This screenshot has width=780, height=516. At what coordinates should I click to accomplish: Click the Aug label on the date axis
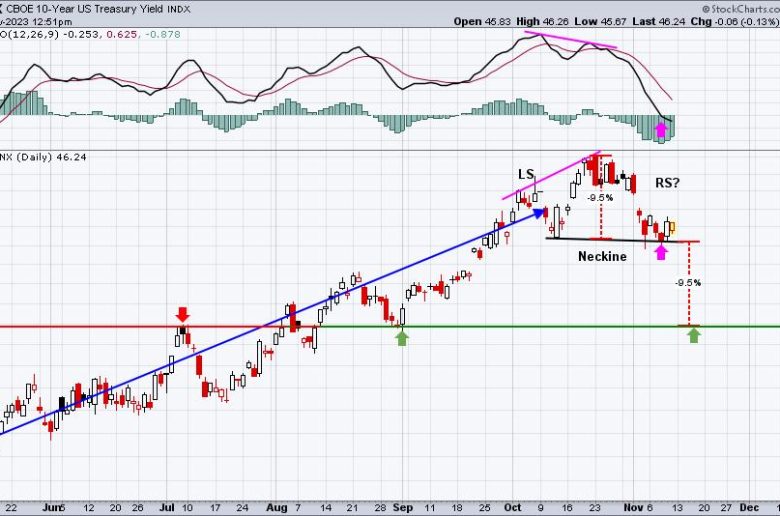(x=277, y=508)
